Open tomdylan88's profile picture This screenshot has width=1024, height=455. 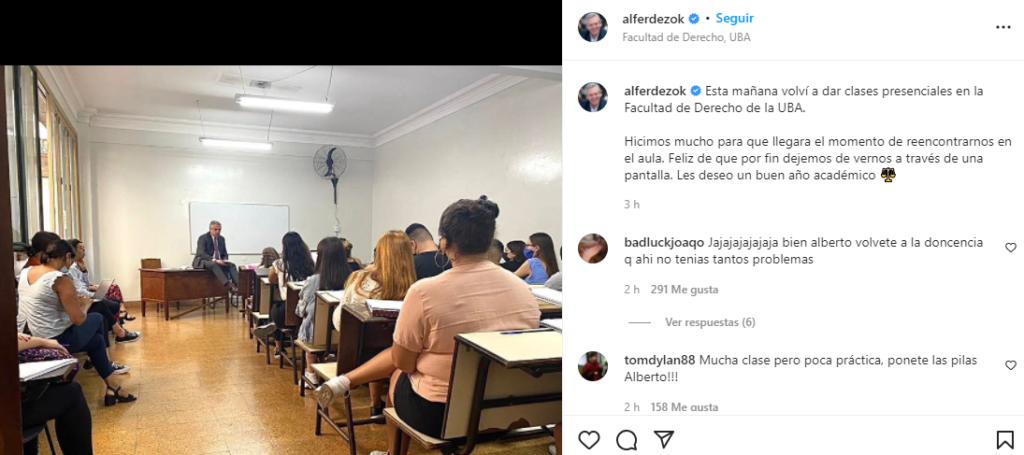[x=593, y=366]
